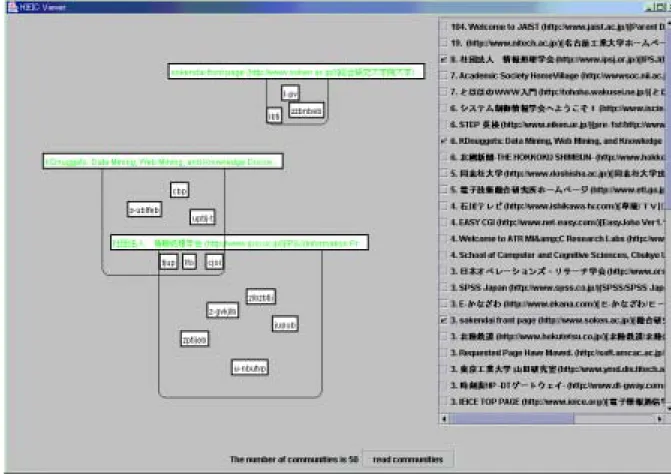The width and height of the screenshot is (671, 474).
Task: Select the Requested Page Have Moved row
Action: (x=552, y=353)
